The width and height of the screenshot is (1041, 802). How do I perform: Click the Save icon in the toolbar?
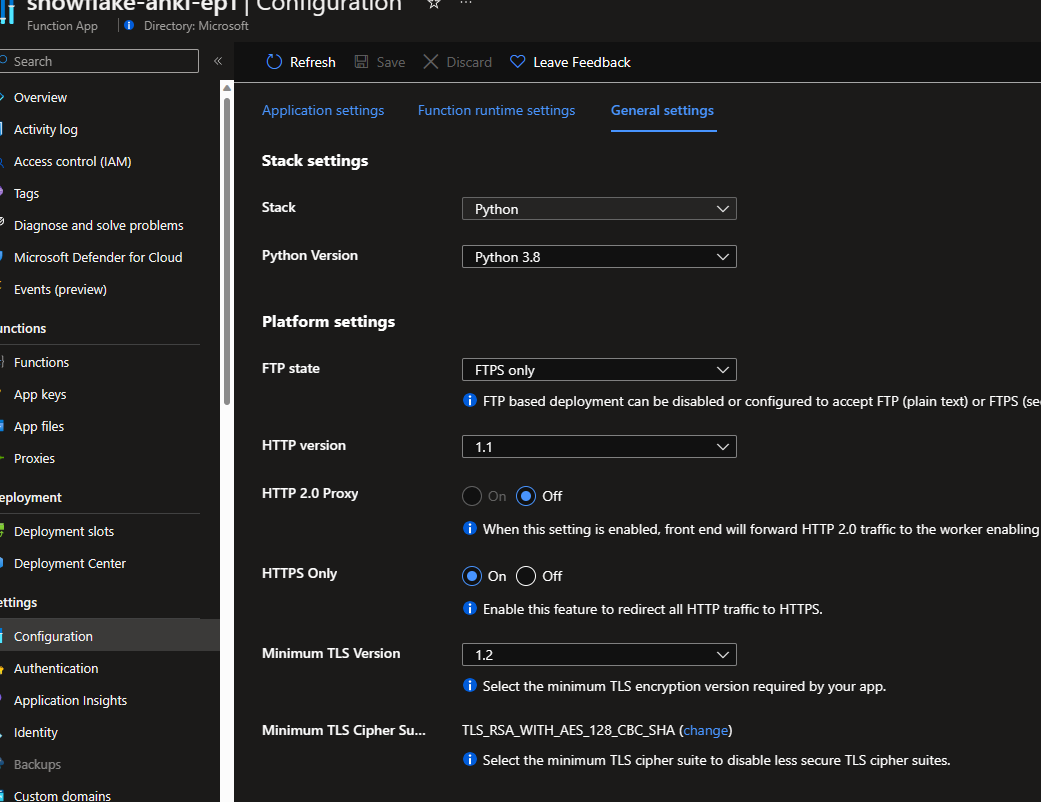coord(359,61)
